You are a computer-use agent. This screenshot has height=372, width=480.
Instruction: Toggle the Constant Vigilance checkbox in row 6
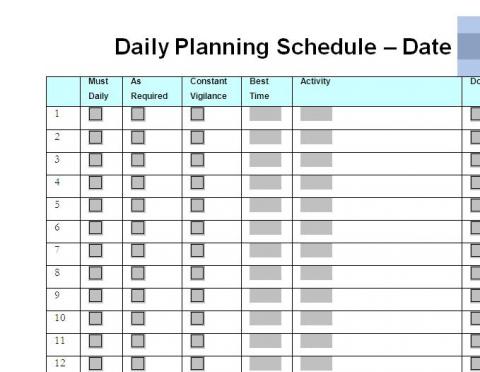tap(197, 228)
